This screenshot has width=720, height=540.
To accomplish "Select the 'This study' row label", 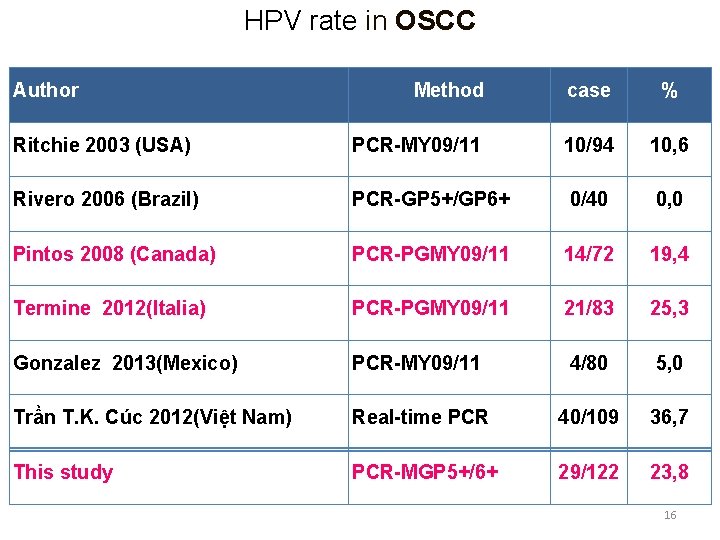I will tap(63, 472).
